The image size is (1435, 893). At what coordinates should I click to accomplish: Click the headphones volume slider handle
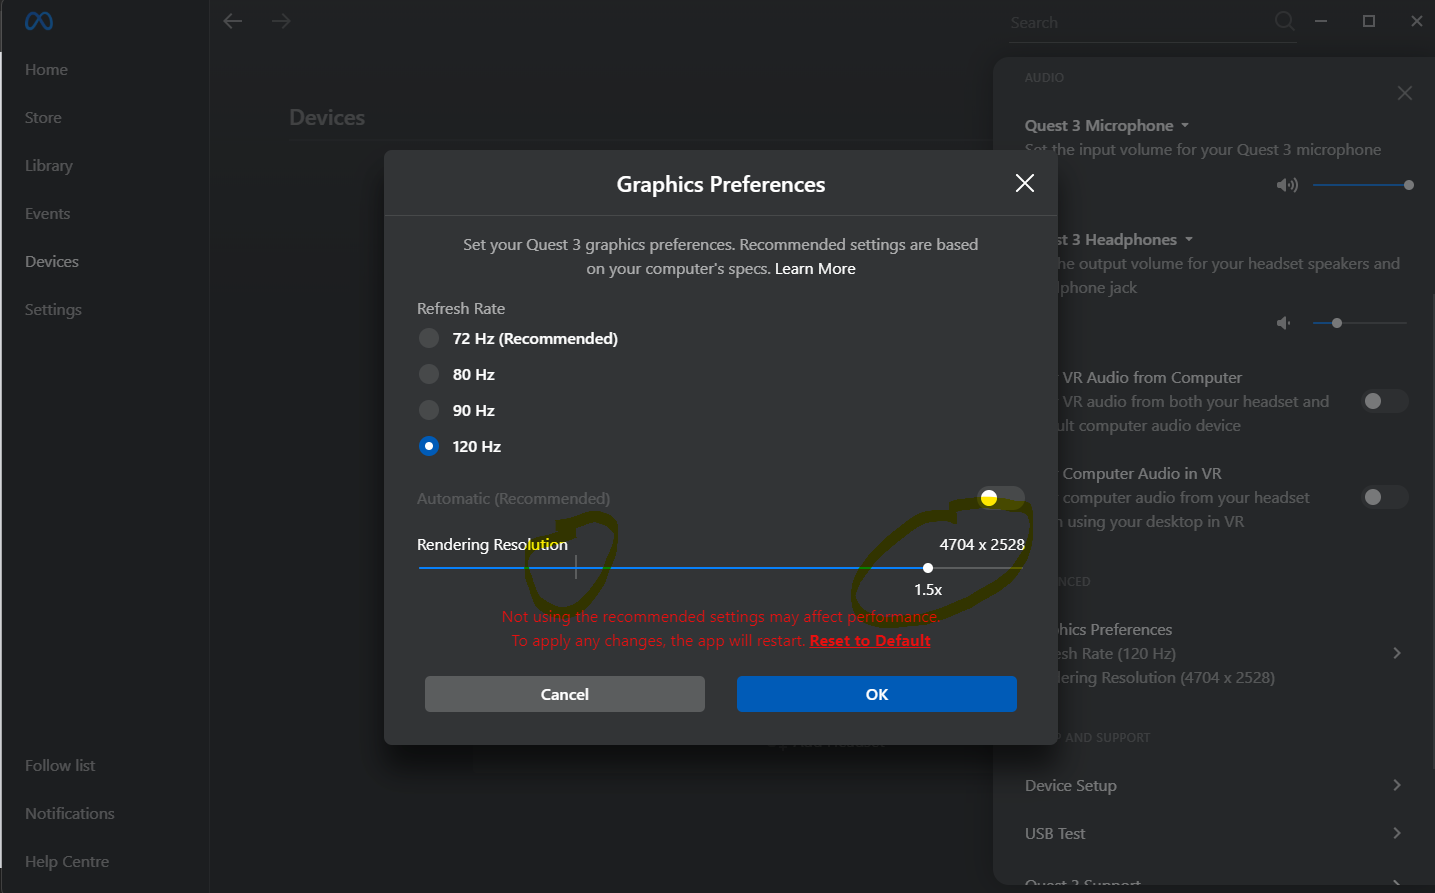point(1337,323)
